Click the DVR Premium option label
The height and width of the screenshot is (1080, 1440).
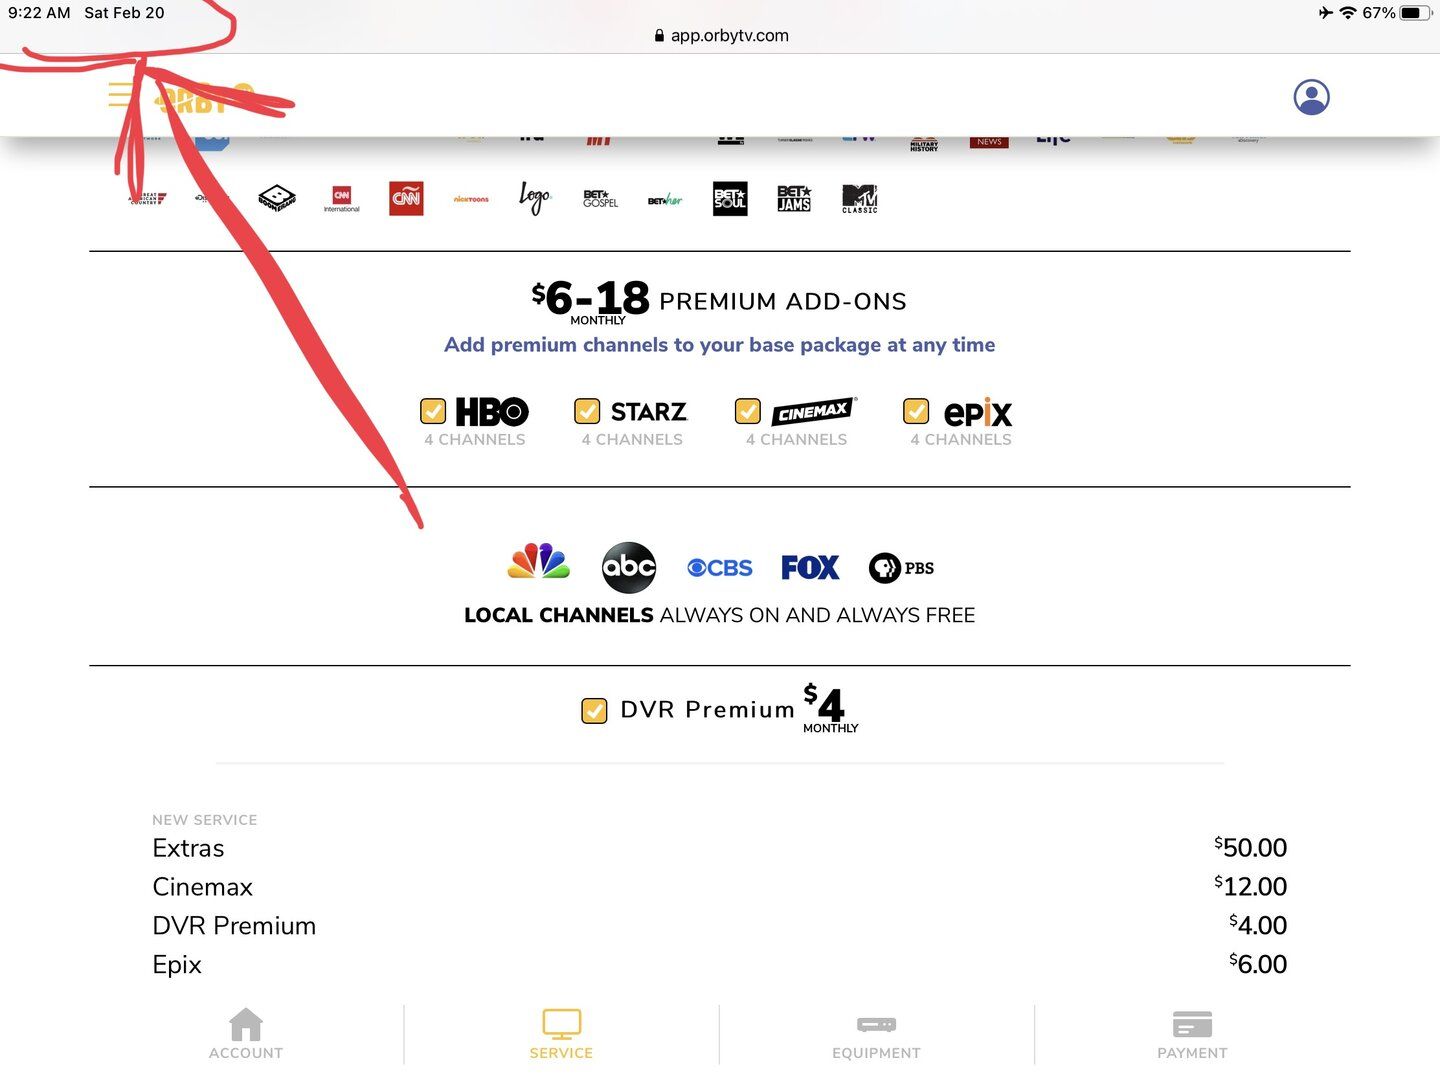pos(708,710)
